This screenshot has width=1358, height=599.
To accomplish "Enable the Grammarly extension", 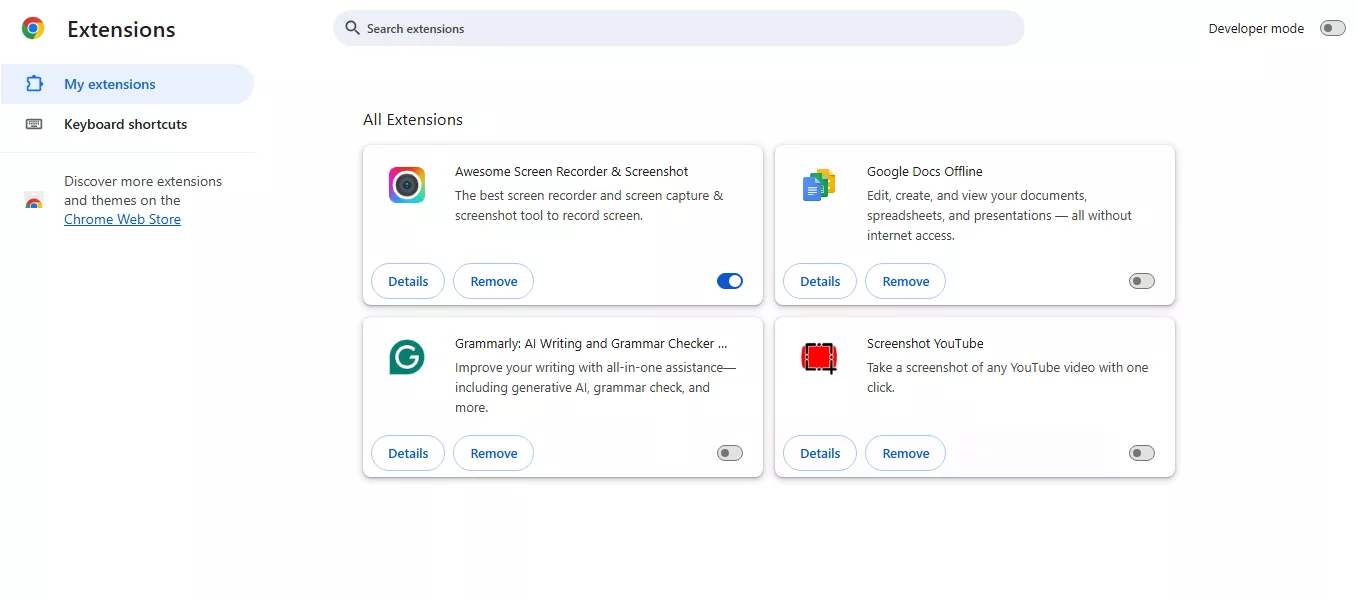I will [729, 453].
